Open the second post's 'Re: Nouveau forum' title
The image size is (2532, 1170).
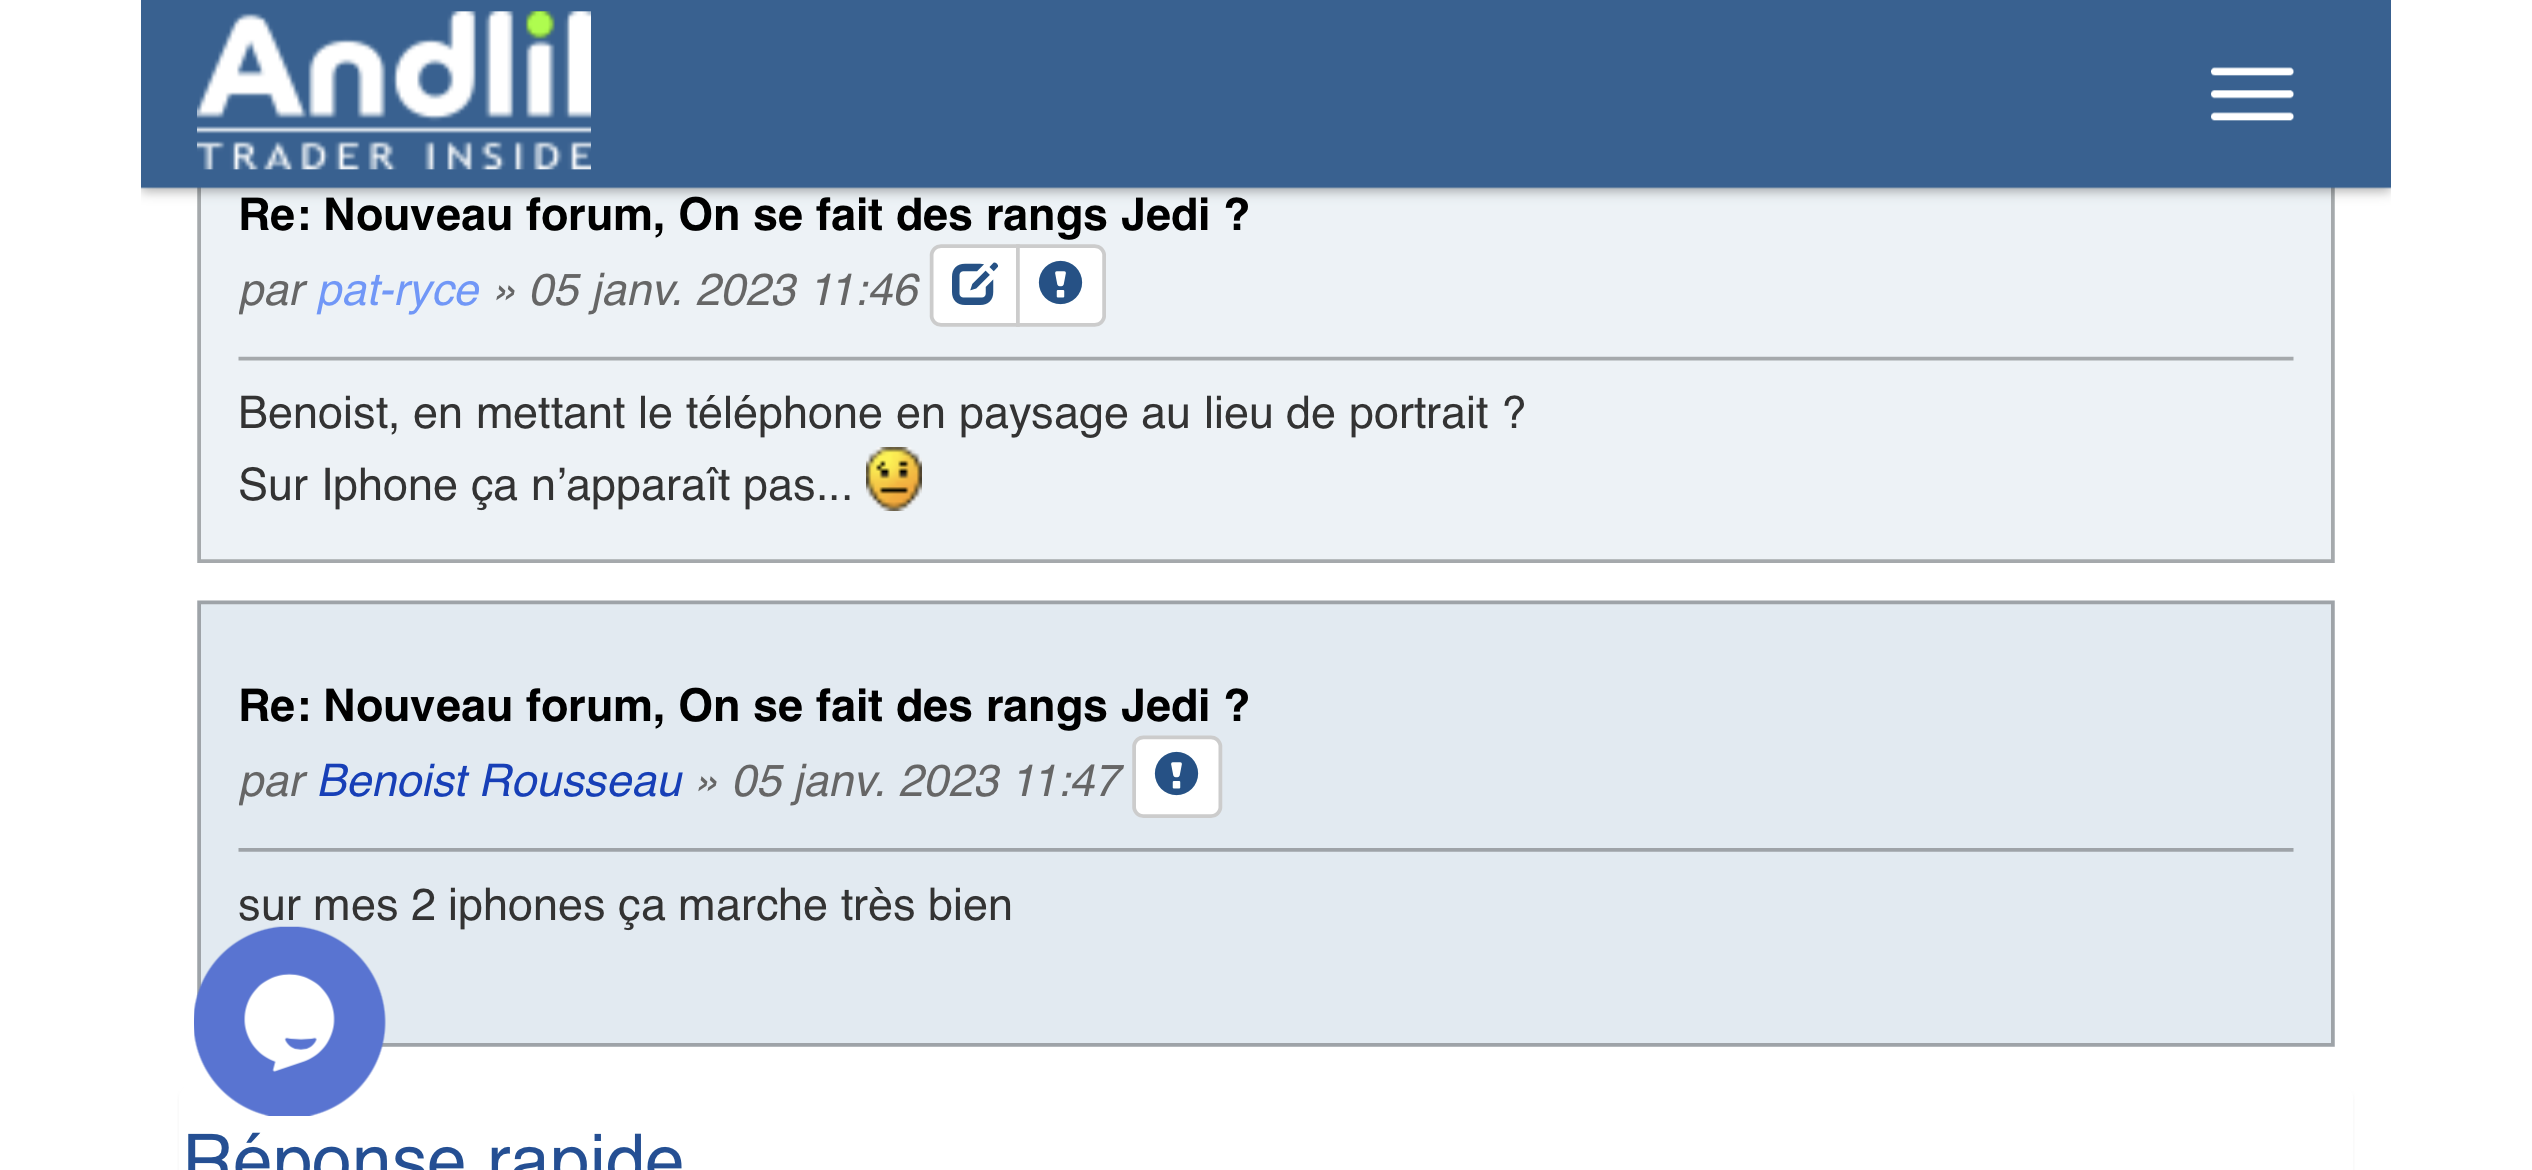coord(743,707)
